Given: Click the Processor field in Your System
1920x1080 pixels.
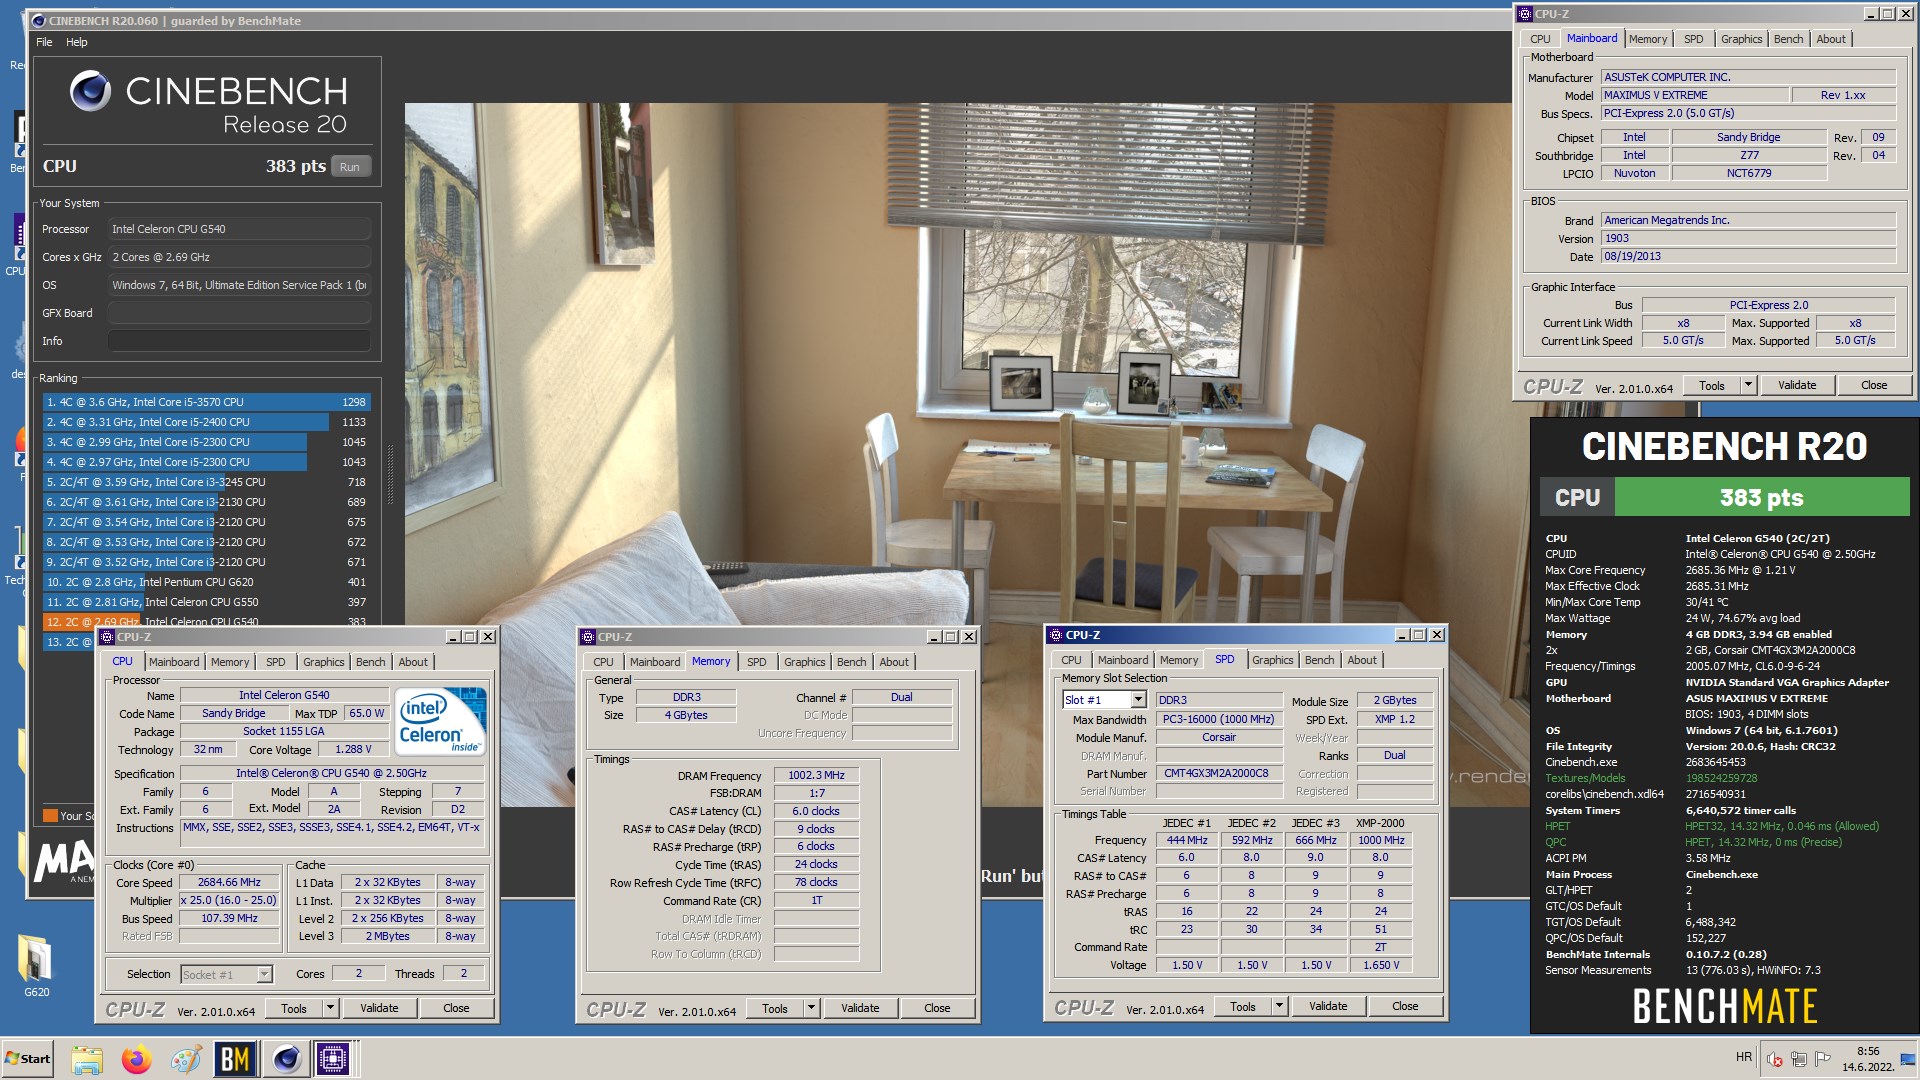Looking at the screenshot, I should click(x=240, y=229).
